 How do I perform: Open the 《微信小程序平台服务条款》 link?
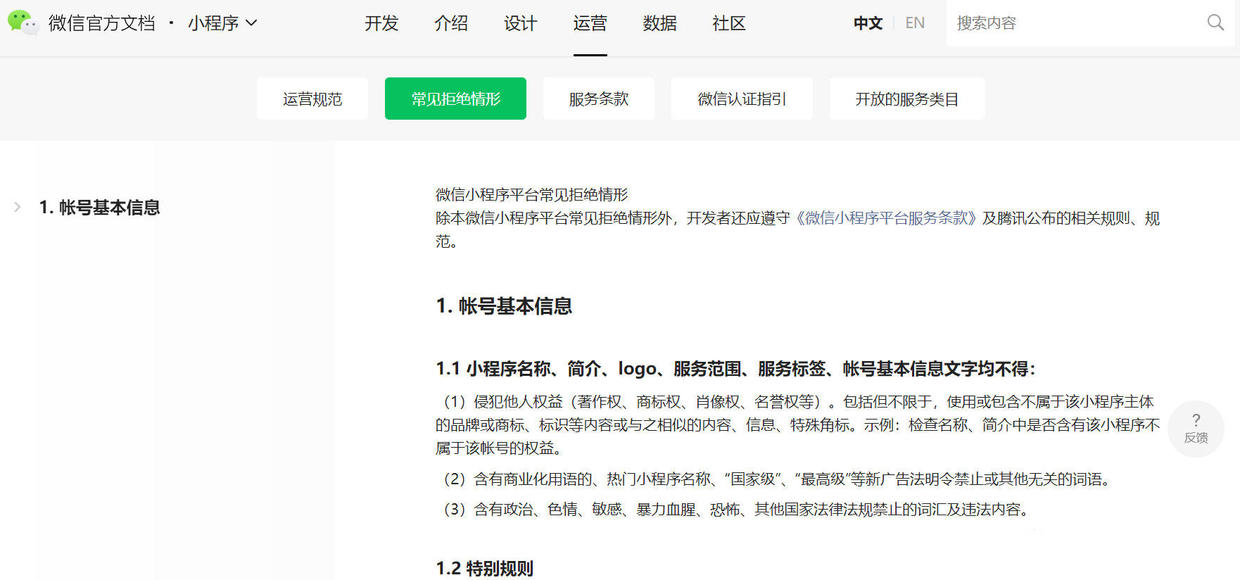pyautogui.click(x=885, y=218)
